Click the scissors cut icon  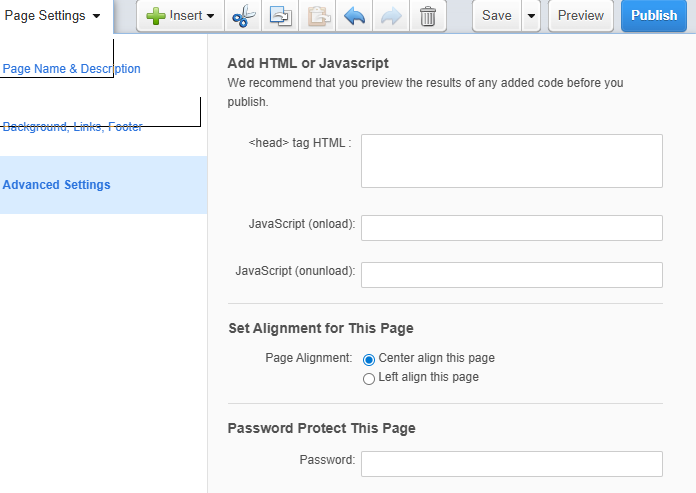tap(244, 16)
